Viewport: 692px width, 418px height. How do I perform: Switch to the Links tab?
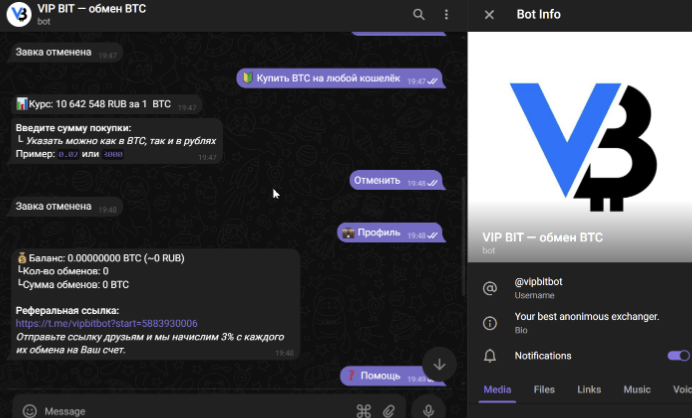589,389
